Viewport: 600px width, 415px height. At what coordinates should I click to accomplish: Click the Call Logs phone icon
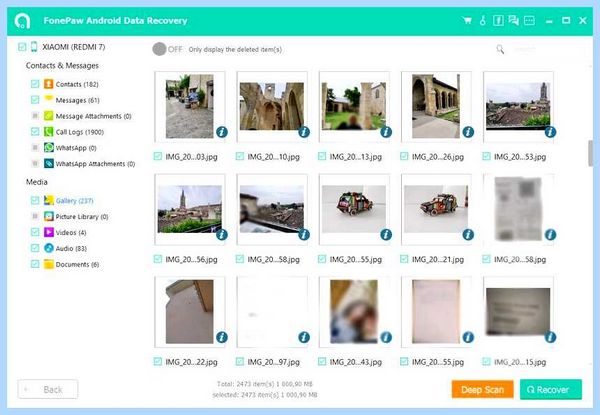coord(49,132)
